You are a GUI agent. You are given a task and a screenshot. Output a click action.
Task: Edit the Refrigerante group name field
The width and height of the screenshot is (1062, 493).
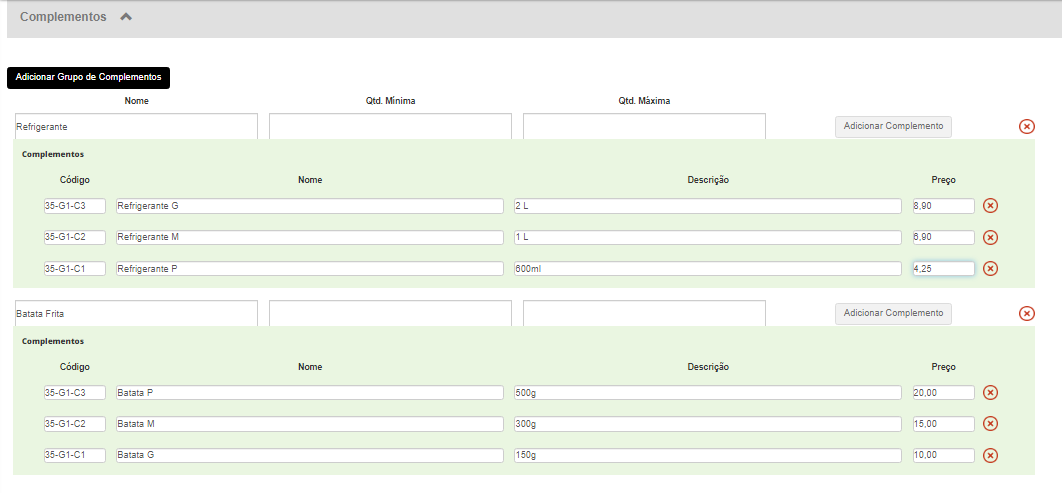pos(136,127)
